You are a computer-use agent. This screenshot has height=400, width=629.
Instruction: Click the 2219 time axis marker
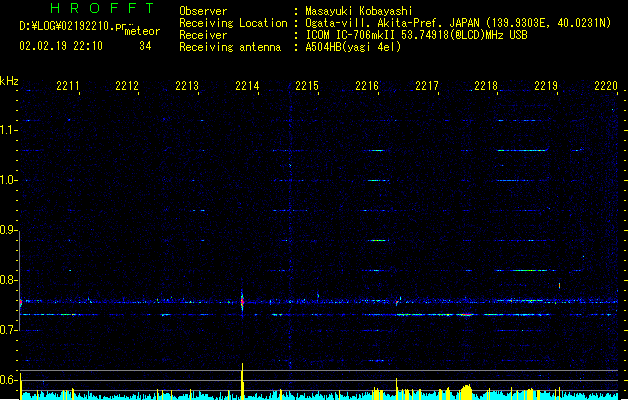pos(546,86)
